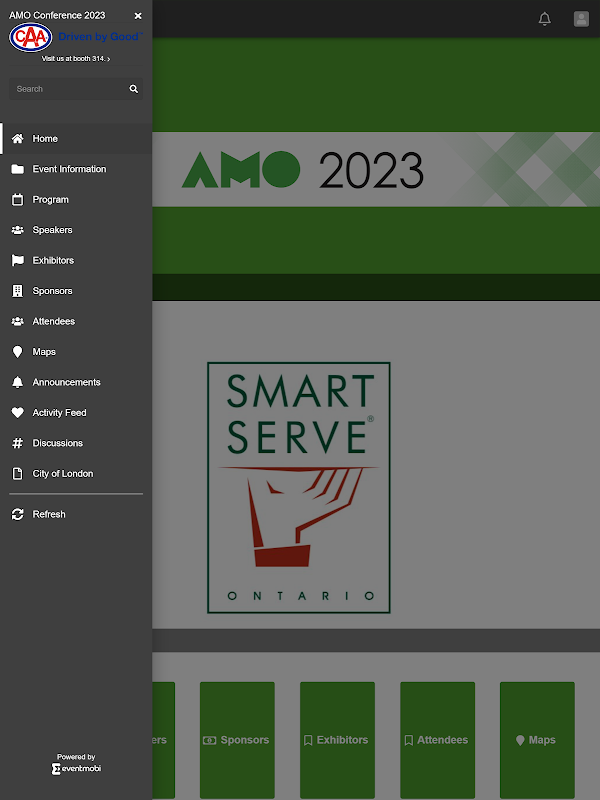Screen dimensions: 600x800
Task: Click the Discussions hash icon
Action: [x=17, y=443]
